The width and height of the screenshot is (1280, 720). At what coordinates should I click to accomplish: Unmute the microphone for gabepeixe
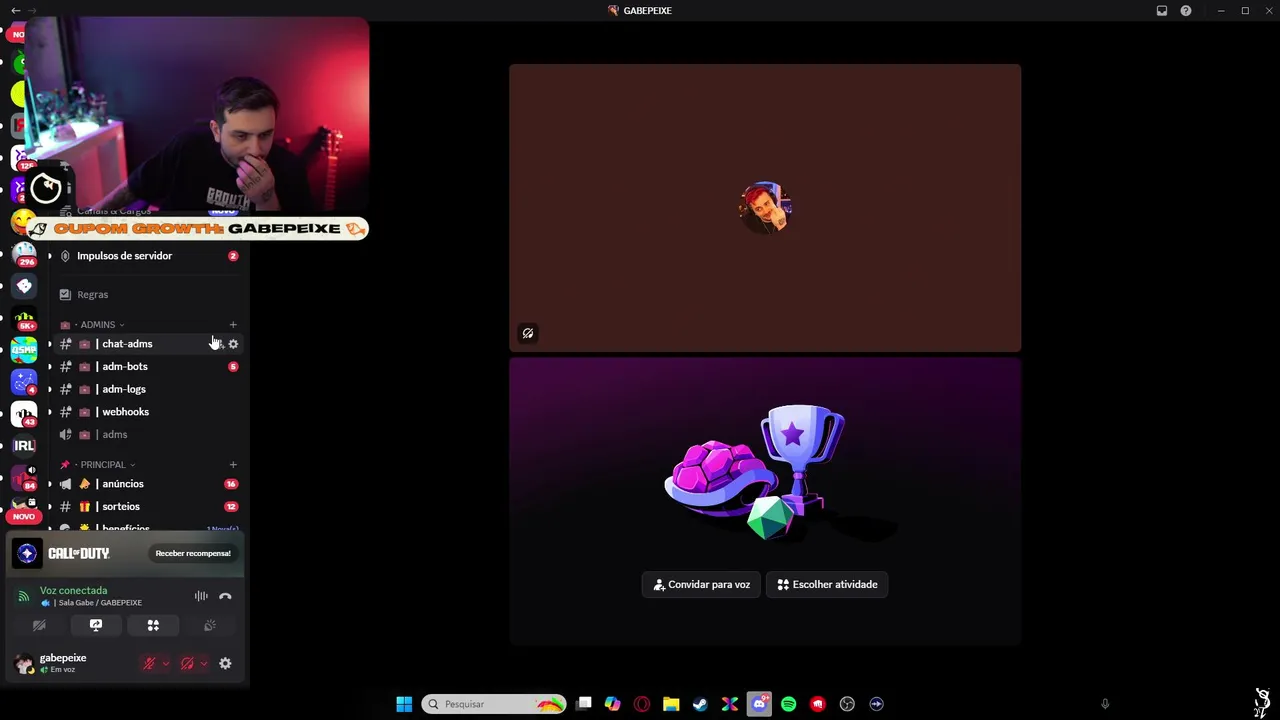[149, 663]
